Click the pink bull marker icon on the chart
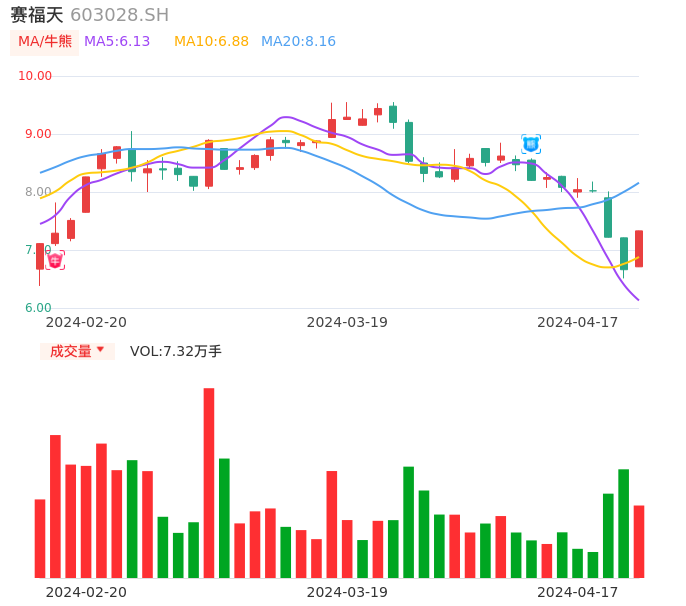This screenshot has height=606, width=686. [x=55, y=260]
